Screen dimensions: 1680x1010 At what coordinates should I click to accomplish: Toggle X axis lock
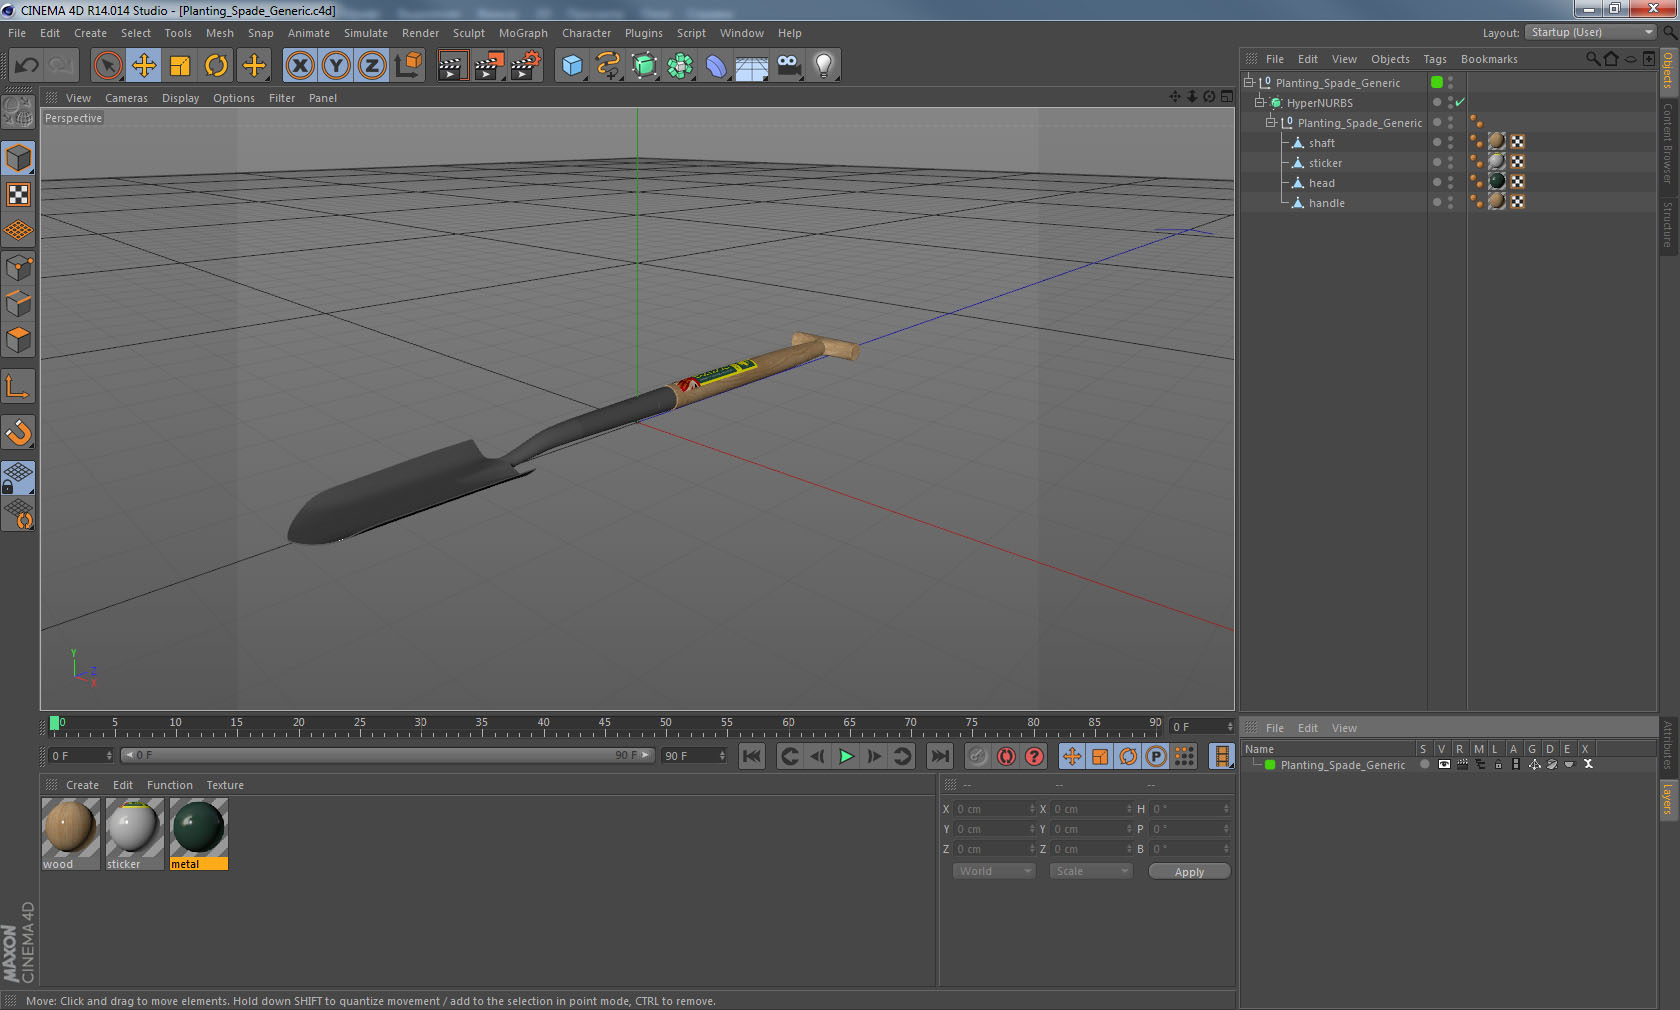tap(299, 66)
